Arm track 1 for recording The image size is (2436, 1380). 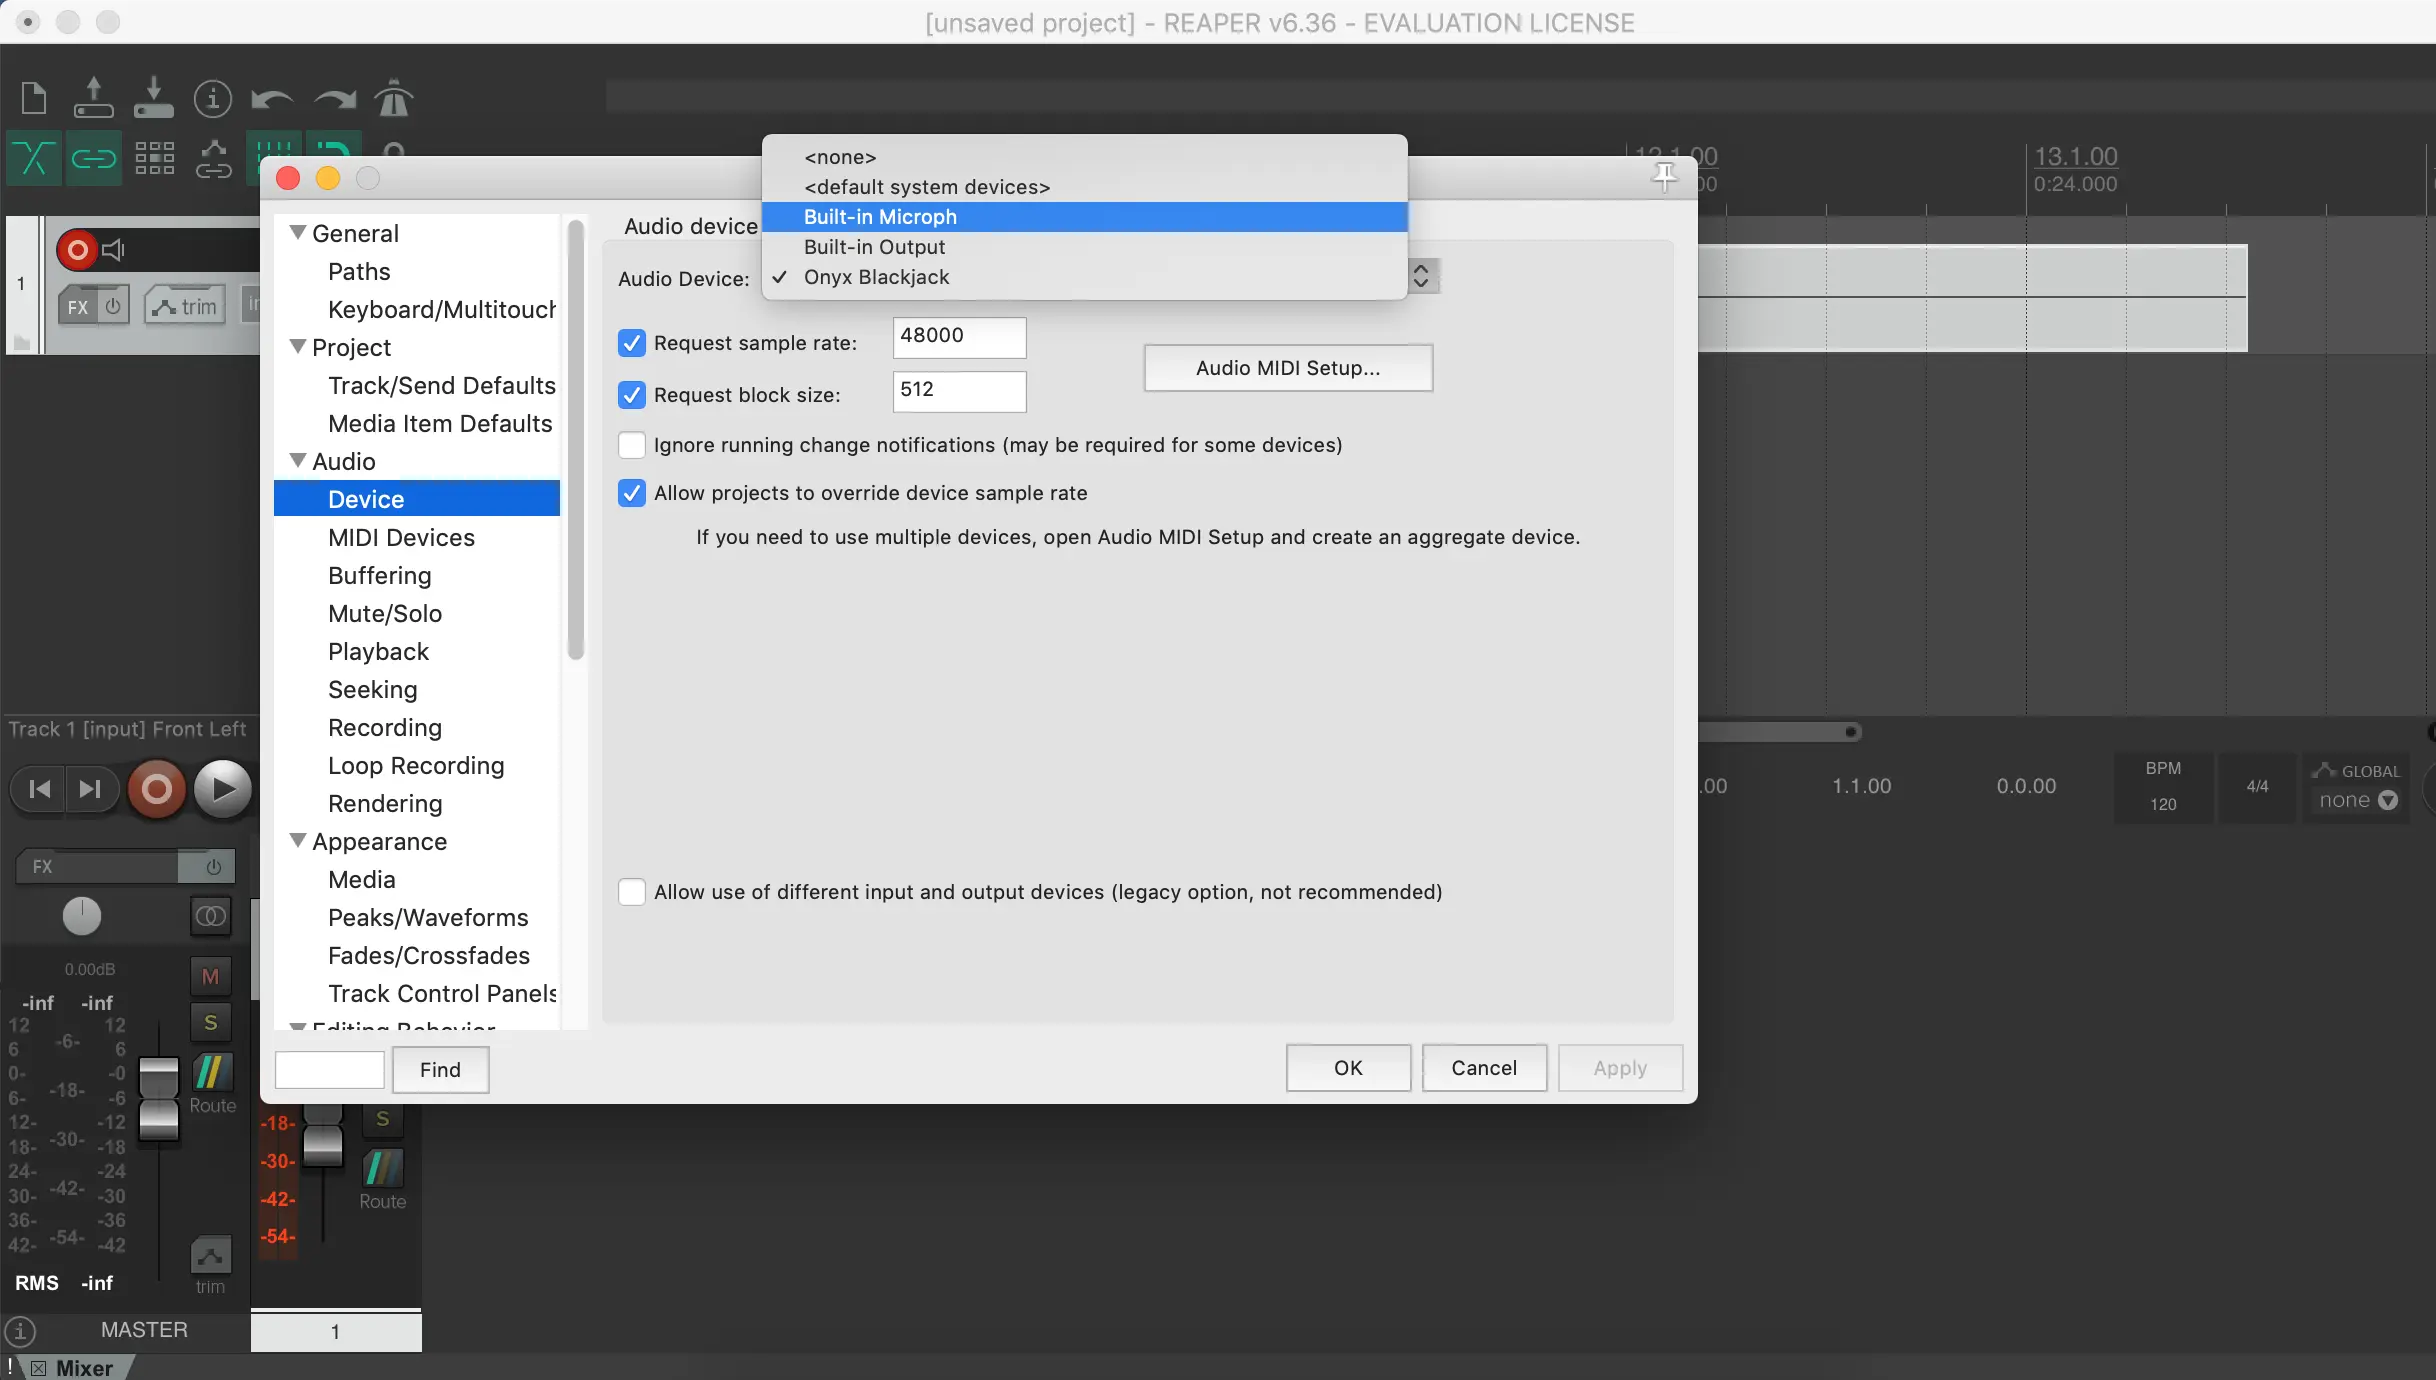click(x=77, y=250)
